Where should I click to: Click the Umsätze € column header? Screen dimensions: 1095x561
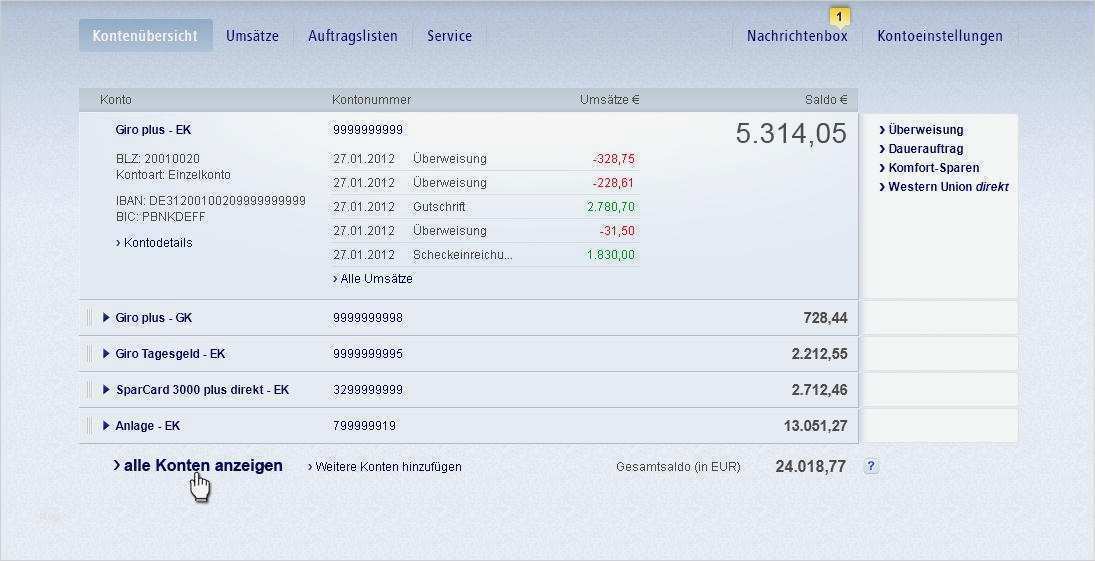pos(610,100)
